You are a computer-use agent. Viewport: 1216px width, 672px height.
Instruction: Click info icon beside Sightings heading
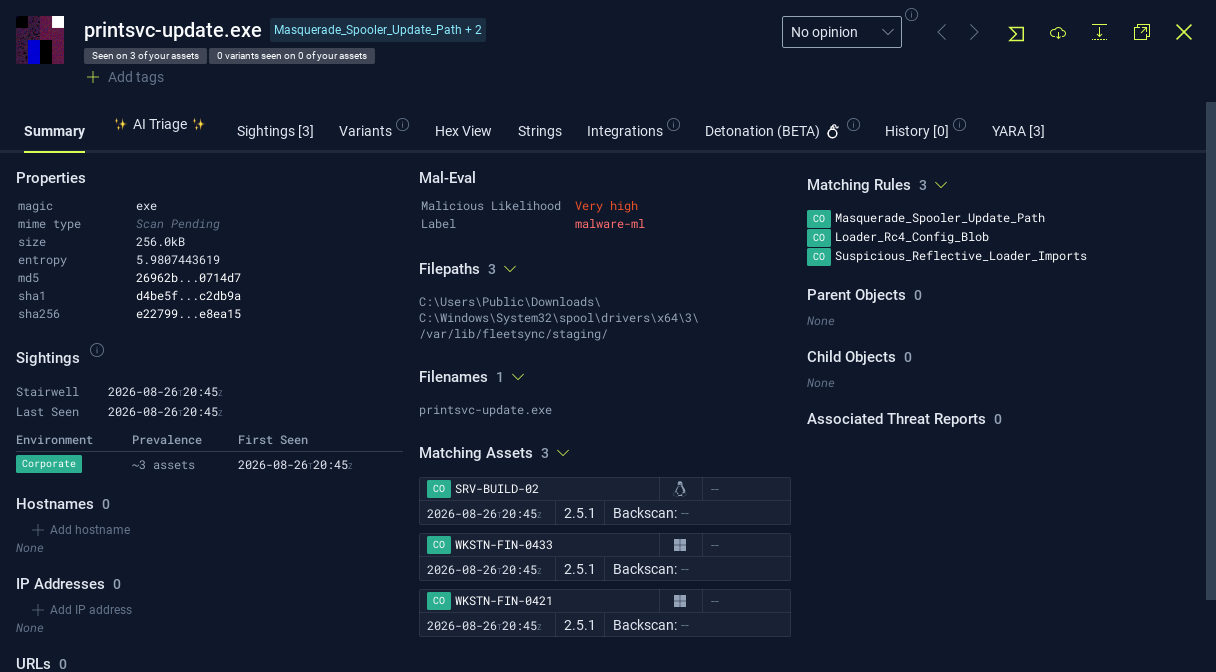[97, 350]
